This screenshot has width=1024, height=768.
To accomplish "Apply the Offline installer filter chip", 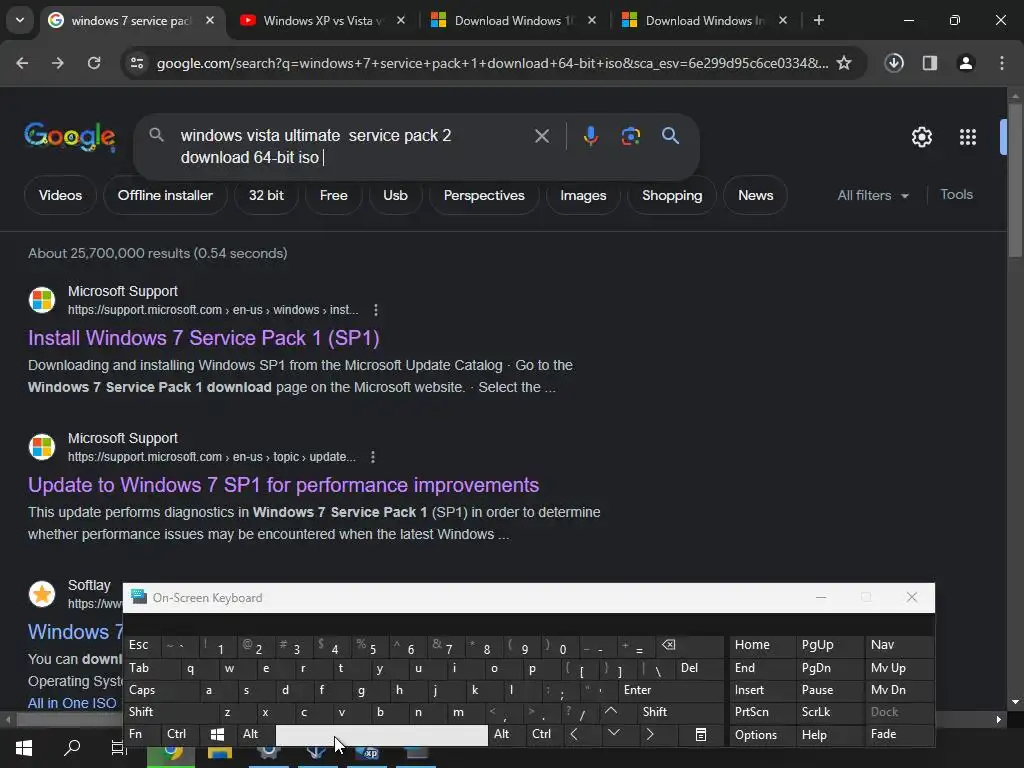I will [165, 195].
